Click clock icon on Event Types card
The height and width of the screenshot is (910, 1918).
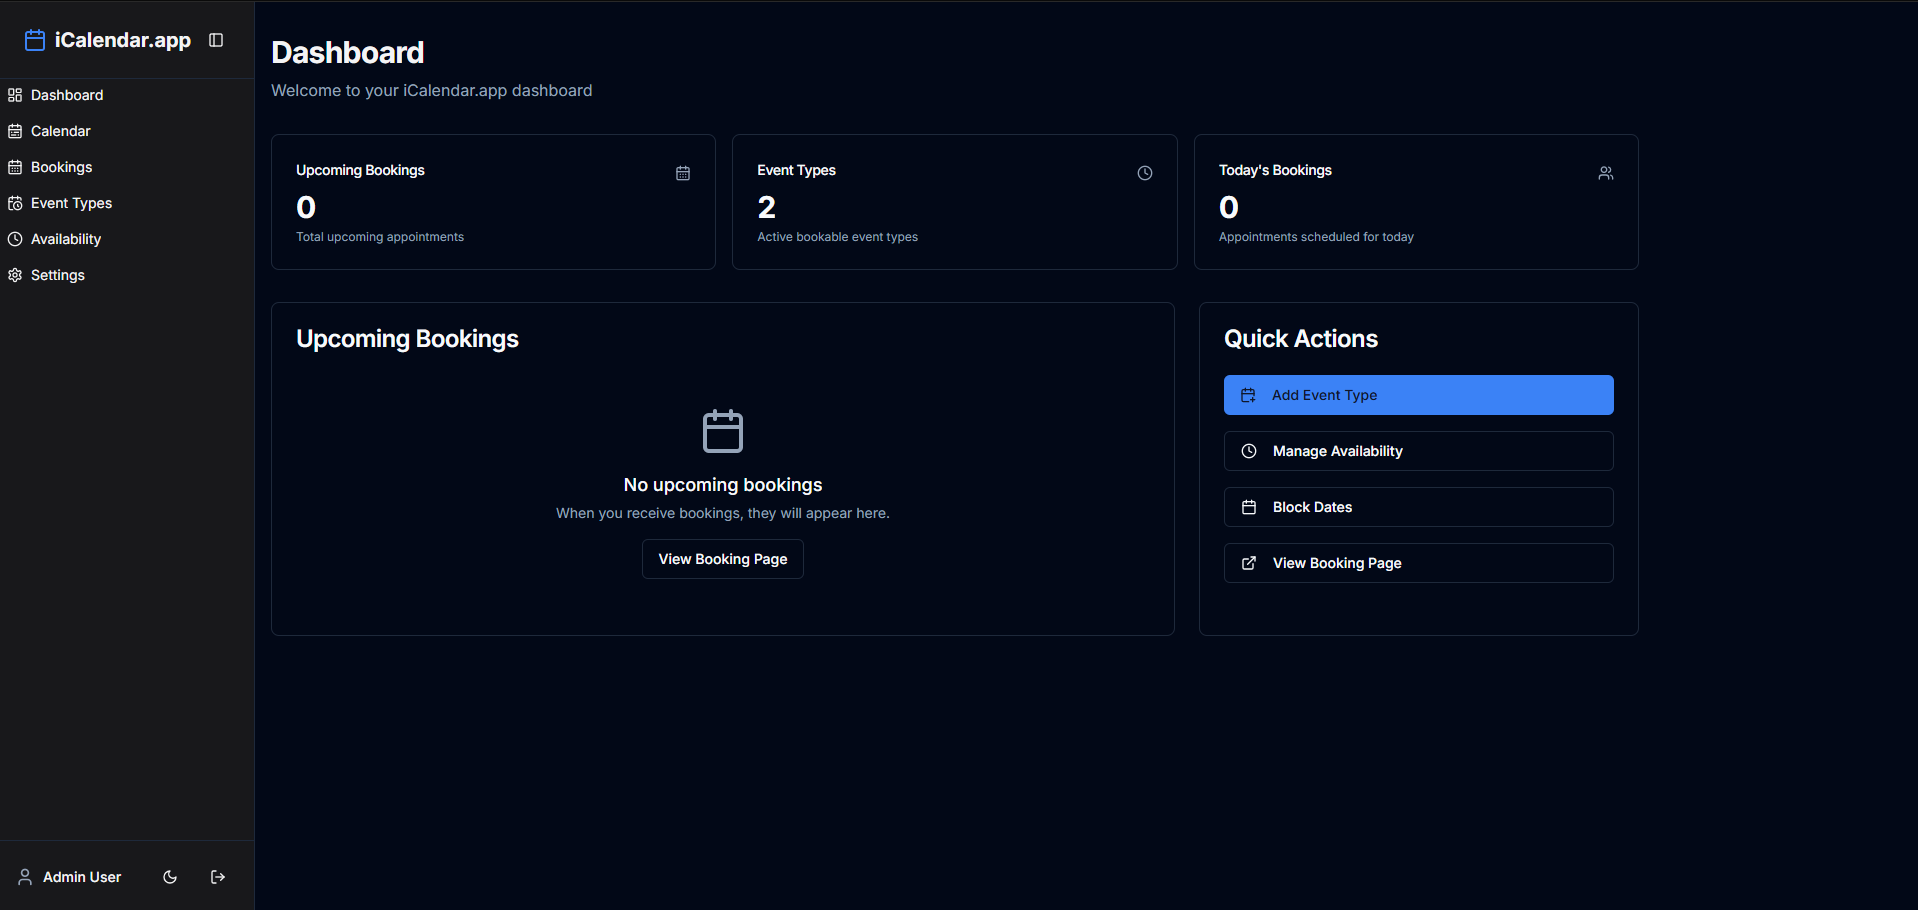[1145, 173]
